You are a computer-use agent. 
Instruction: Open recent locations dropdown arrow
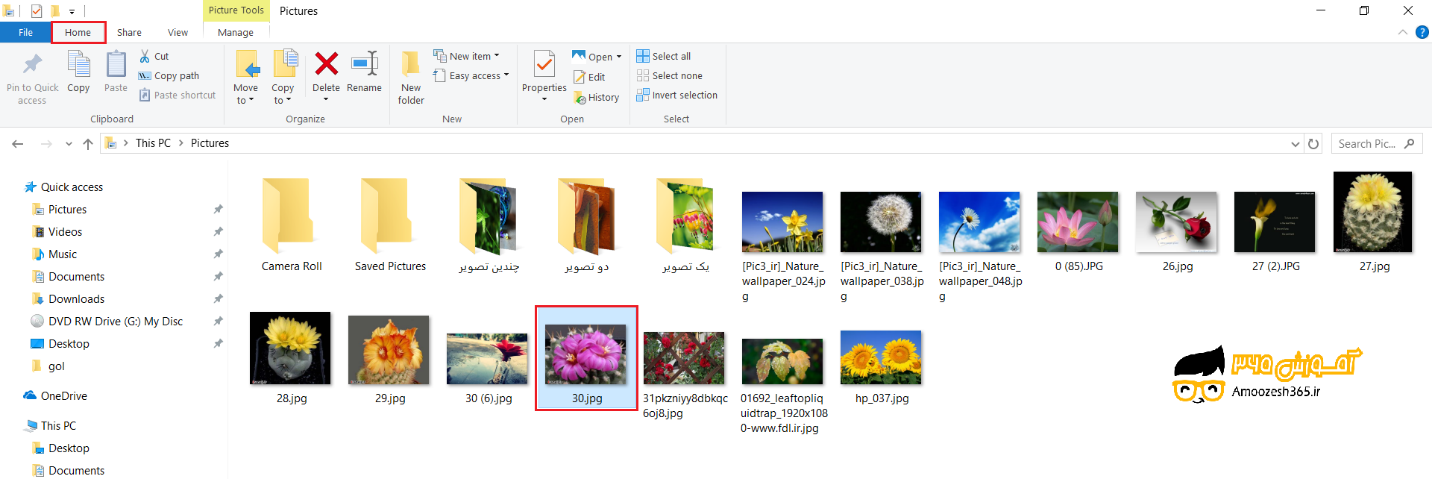coord(69,144)
